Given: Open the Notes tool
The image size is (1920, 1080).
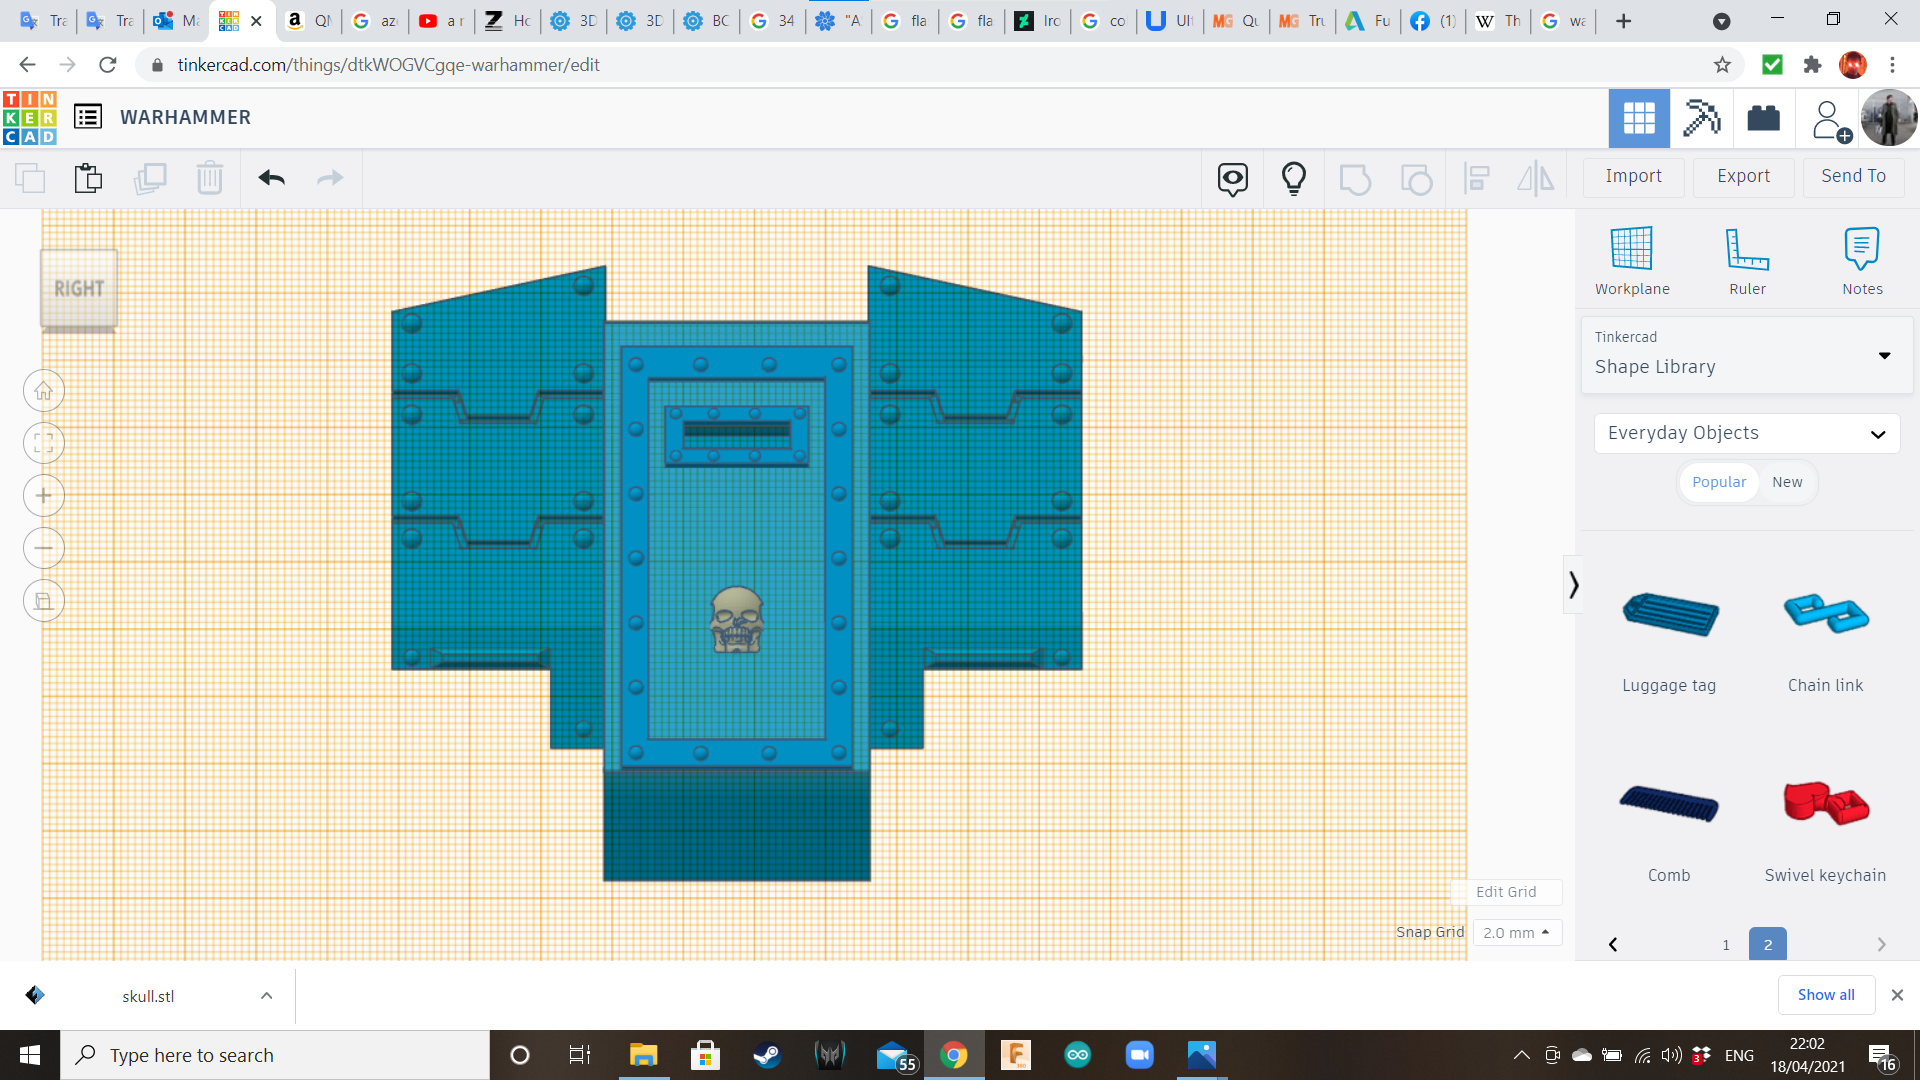Looking at the screenshot, I should coord(1861,260).
